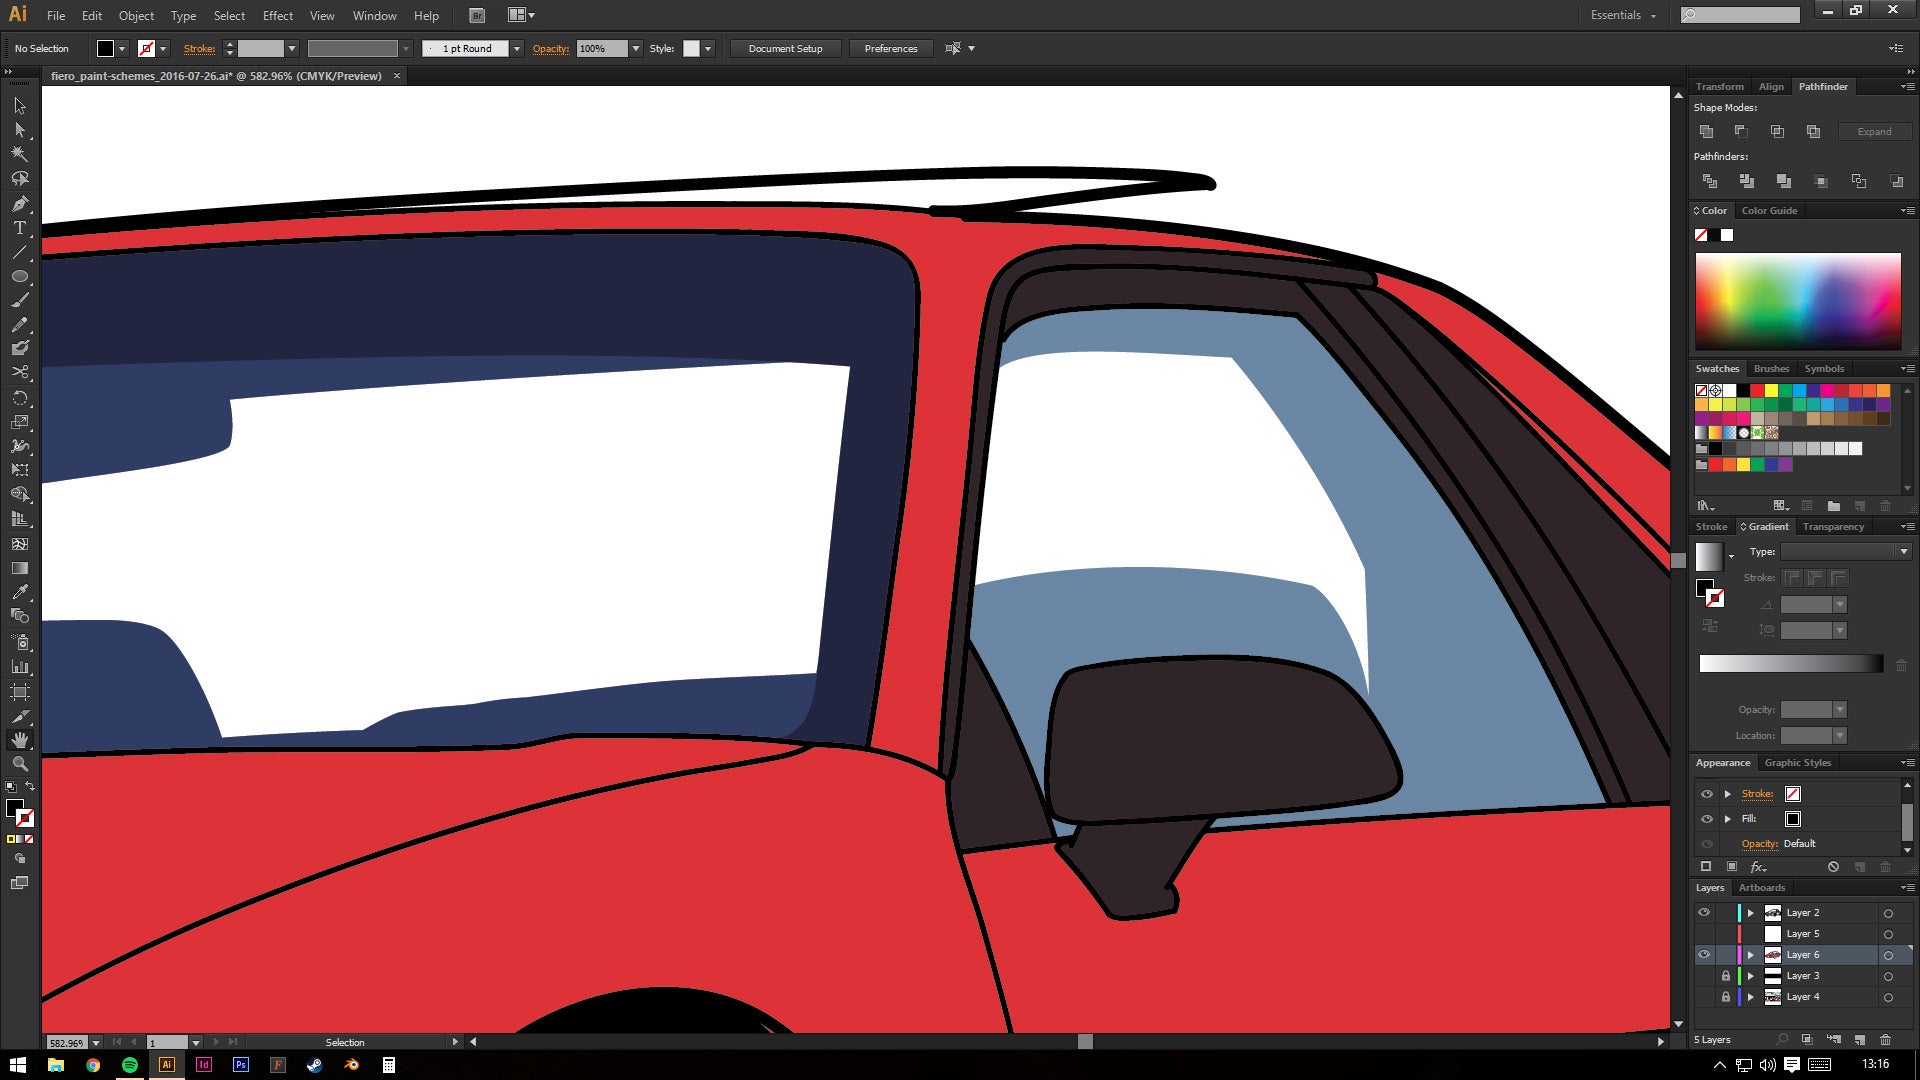Select the Hand tool
Viewport: 1920px width, 1080px height.
[x=19, y=740]
